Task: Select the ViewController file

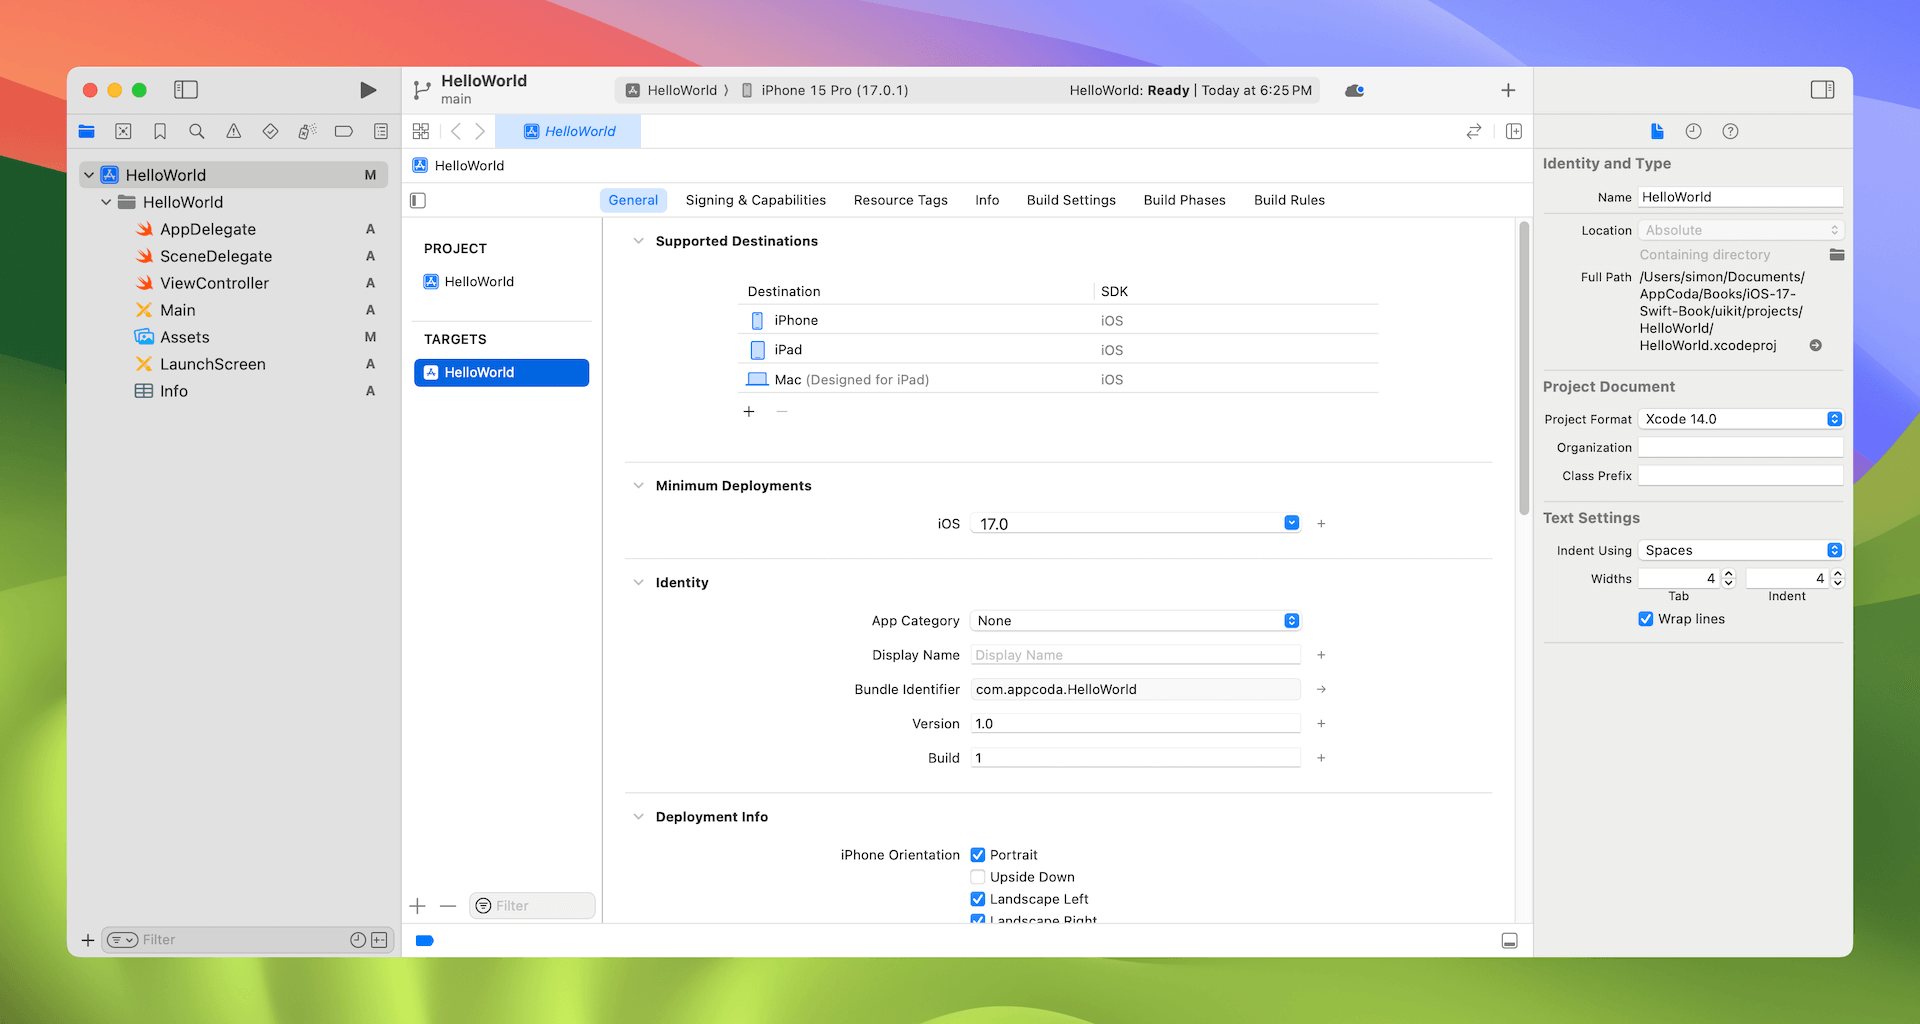Action: point(214,283)
